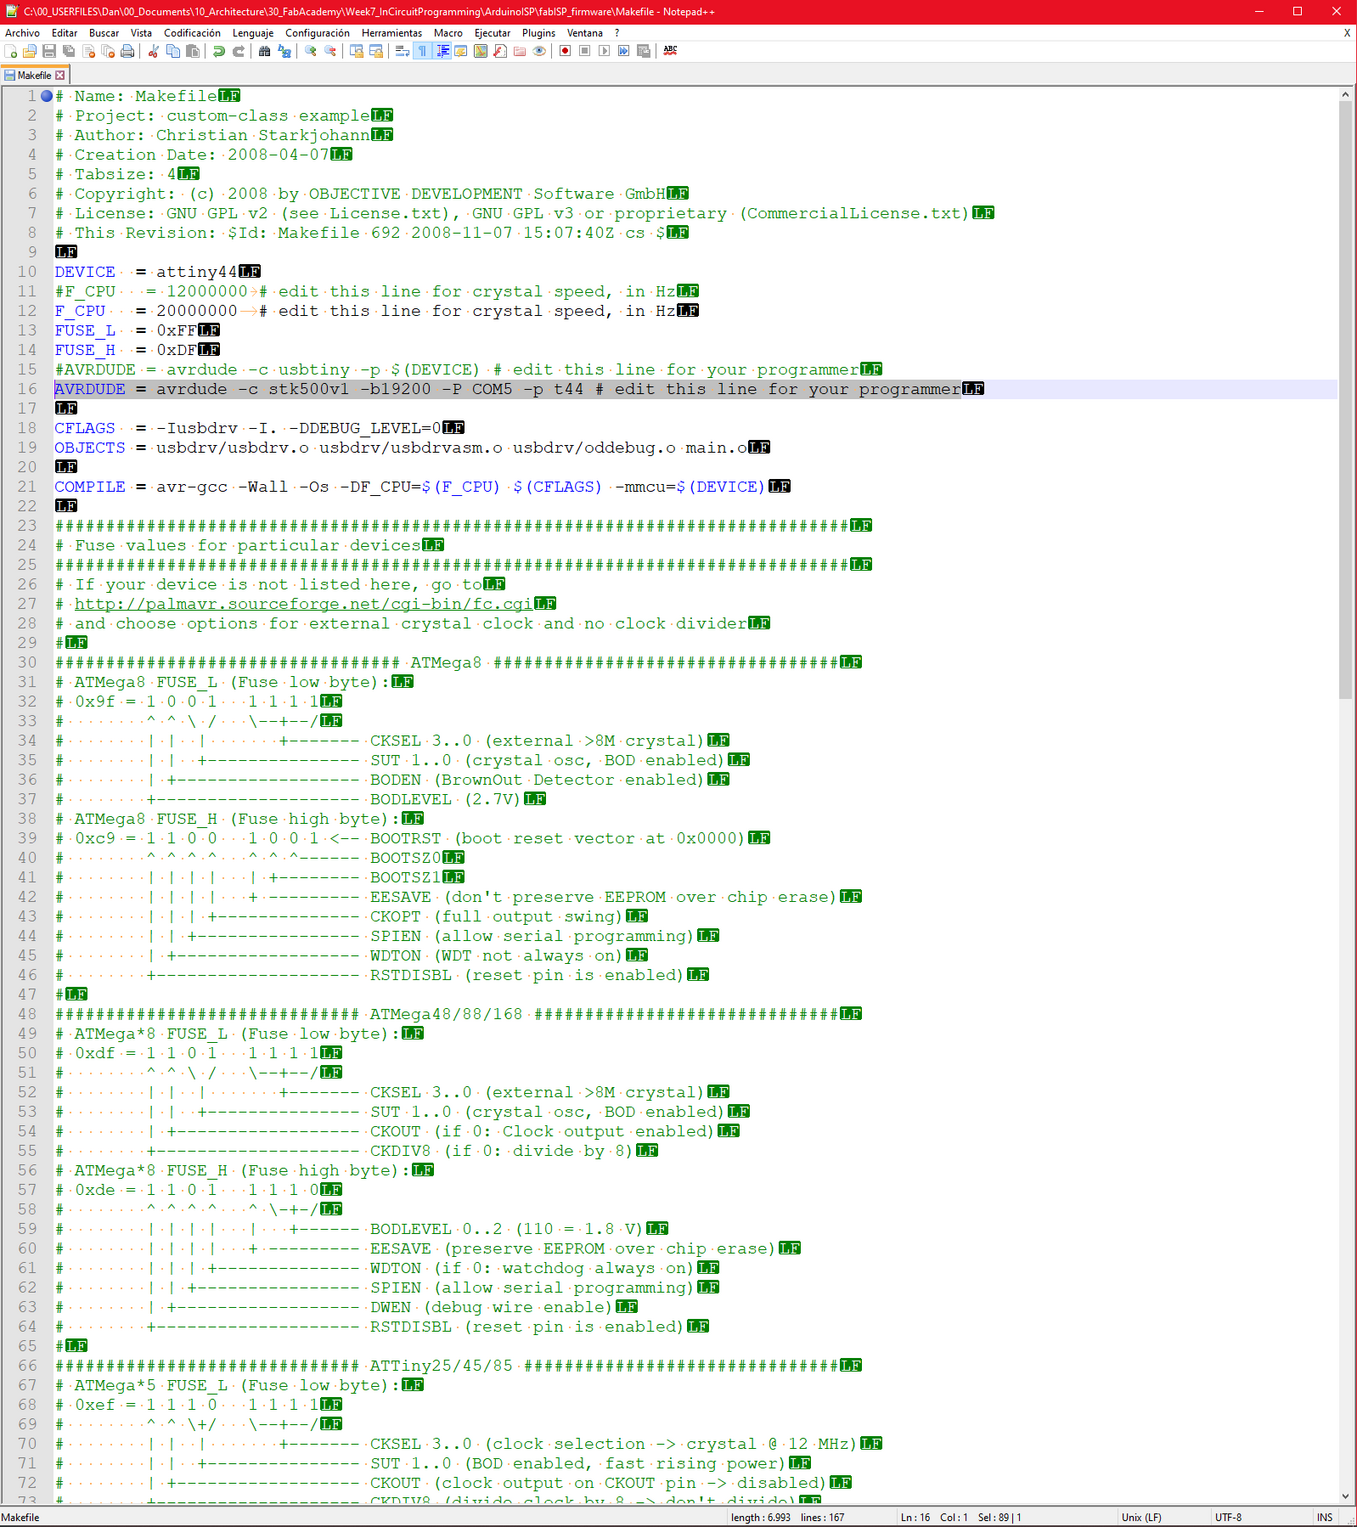Screen dimensions: 1357x1527
Task: Close the Makefile tab with its X
Action: coord(60,75)
